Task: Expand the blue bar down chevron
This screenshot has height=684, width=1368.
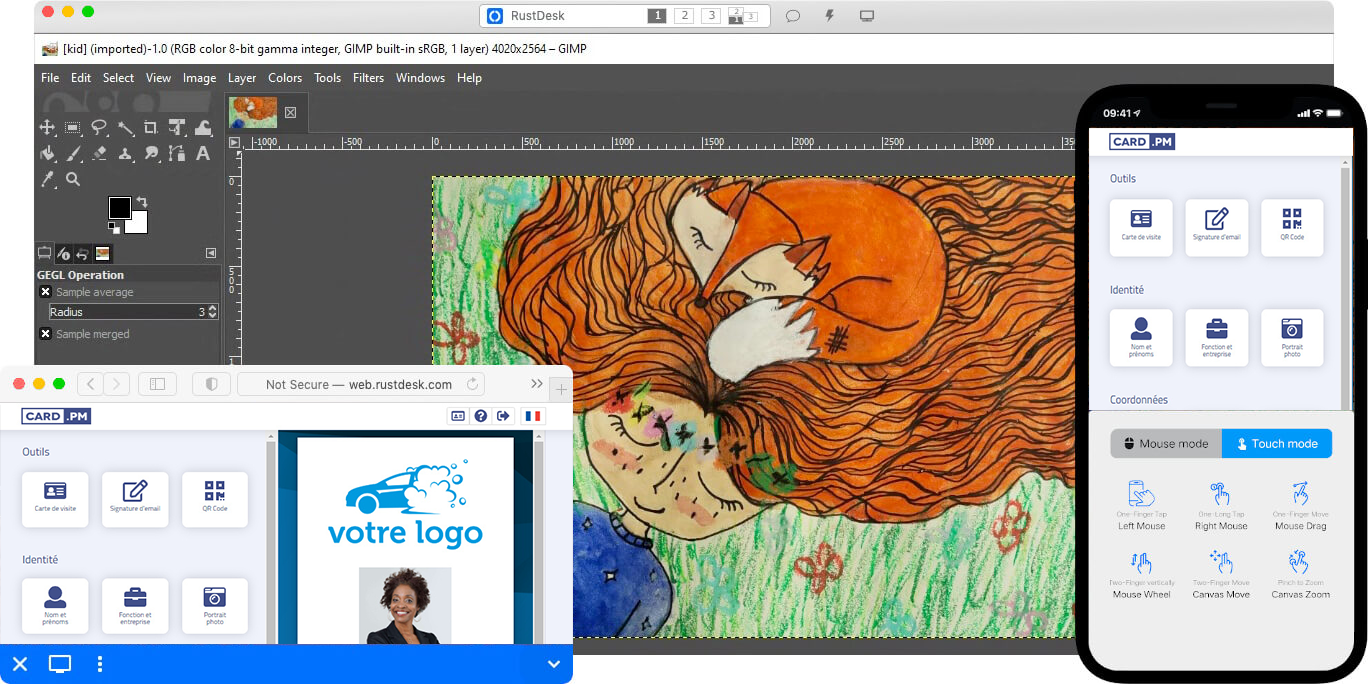Action: click(x=554, y=664)
